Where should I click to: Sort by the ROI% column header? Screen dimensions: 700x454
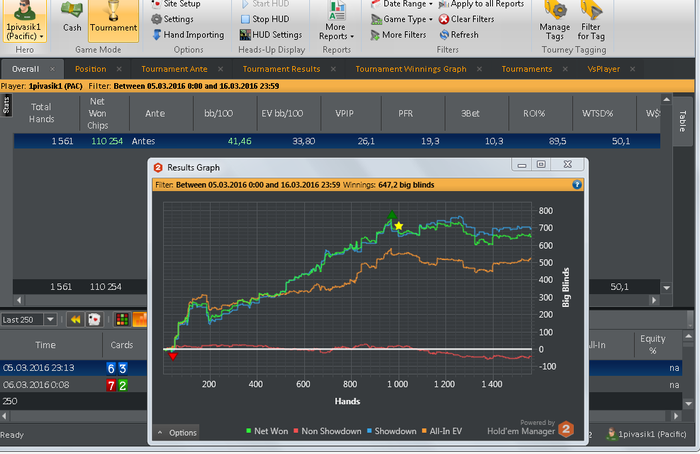coord(534,113)
